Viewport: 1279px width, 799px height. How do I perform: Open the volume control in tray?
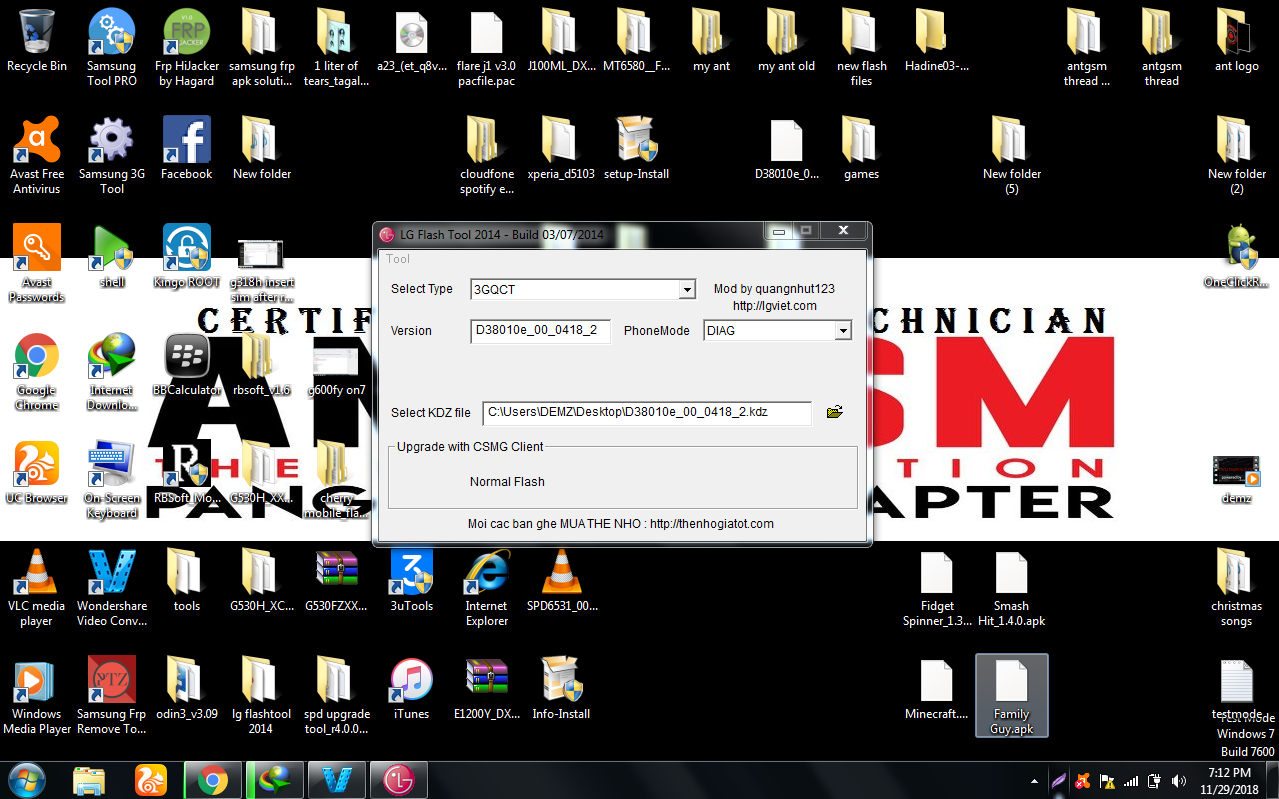click(1177, 780)
